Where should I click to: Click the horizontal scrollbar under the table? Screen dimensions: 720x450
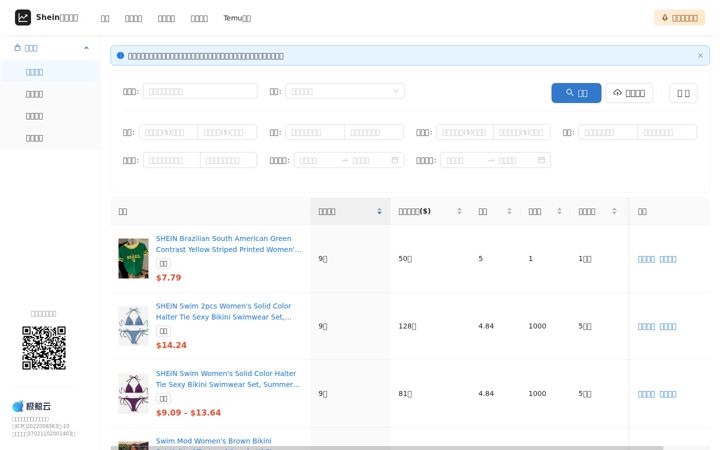pos(387,448)
